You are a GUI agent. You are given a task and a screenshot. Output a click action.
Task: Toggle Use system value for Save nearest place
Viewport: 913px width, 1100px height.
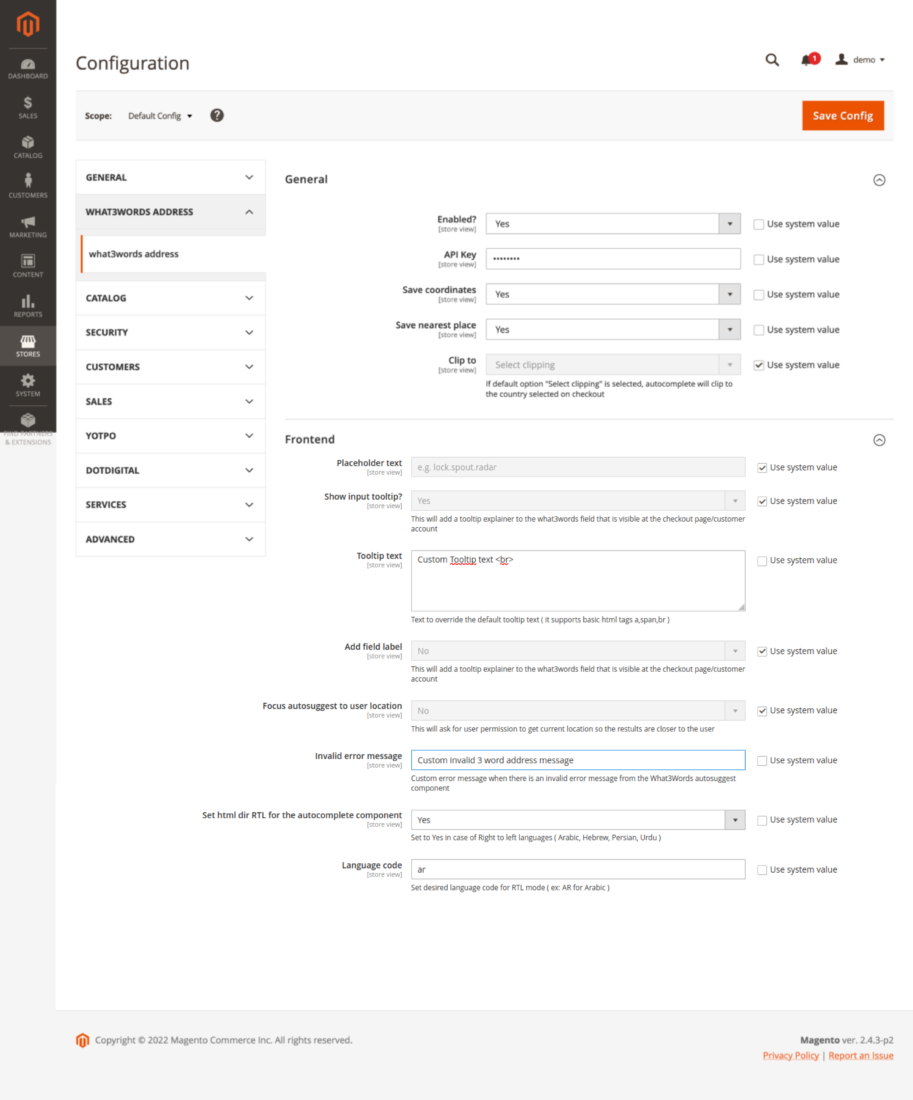[759, 330]
